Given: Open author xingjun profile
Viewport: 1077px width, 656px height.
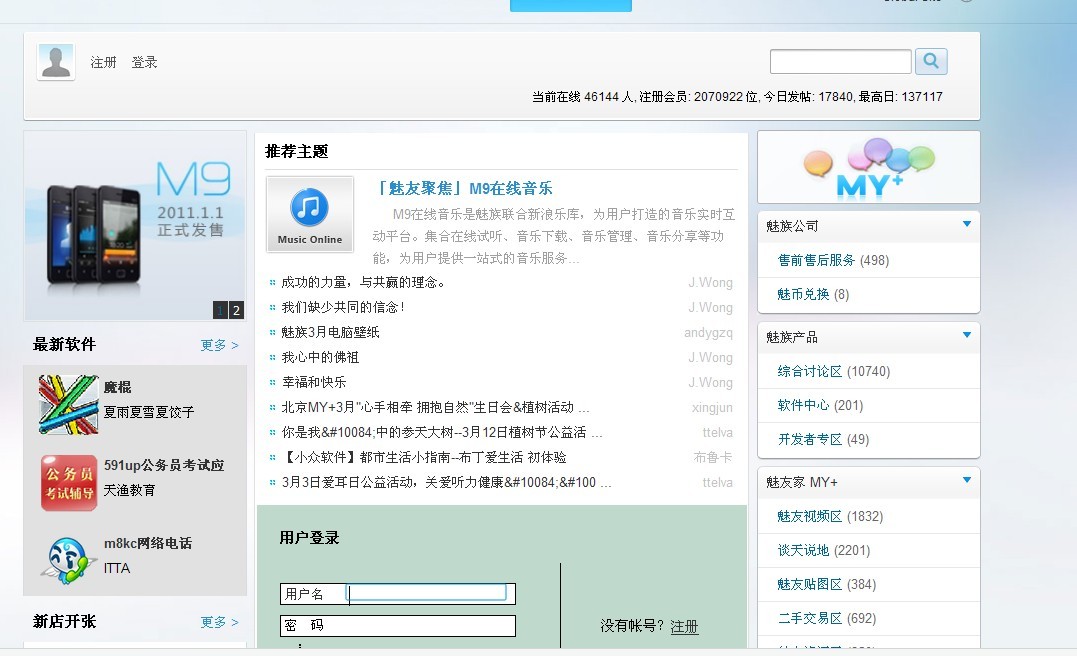Looking at the screenshot, I should tap(712, 407).
